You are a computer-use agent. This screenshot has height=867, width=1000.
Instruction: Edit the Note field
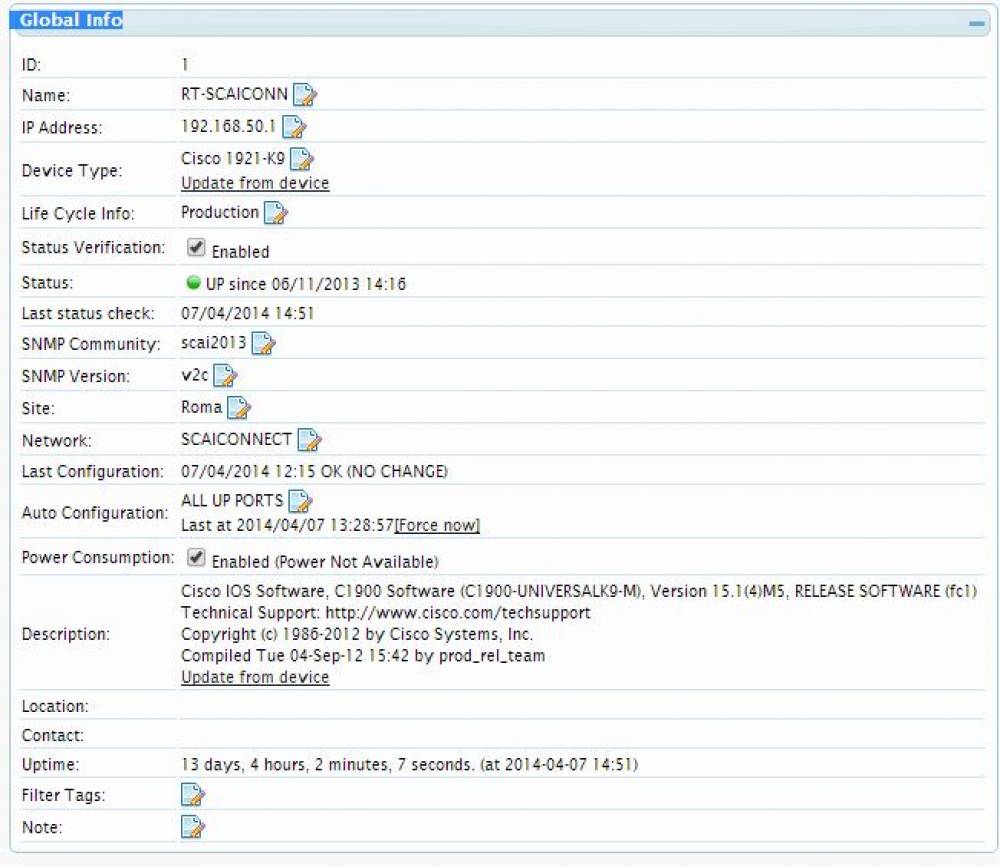point(193,827)
